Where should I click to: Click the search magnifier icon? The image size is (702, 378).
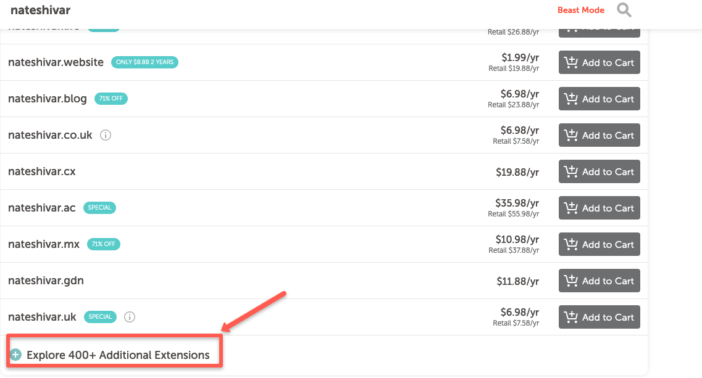624,9
